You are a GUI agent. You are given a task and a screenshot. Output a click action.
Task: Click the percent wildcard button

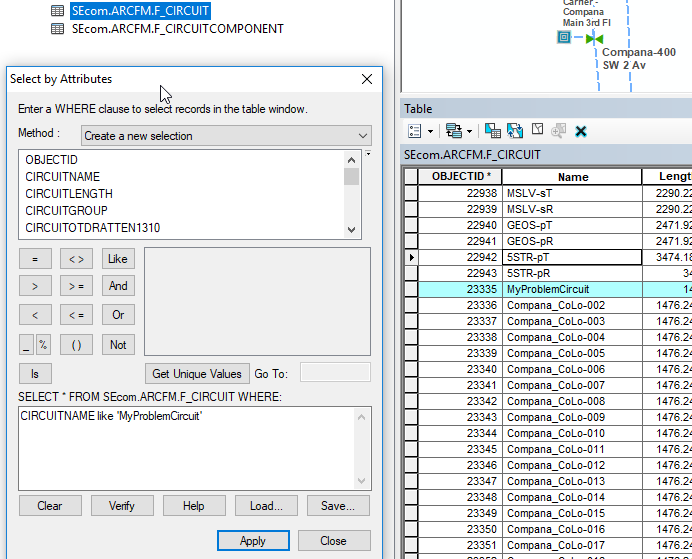tap(43, 345)
